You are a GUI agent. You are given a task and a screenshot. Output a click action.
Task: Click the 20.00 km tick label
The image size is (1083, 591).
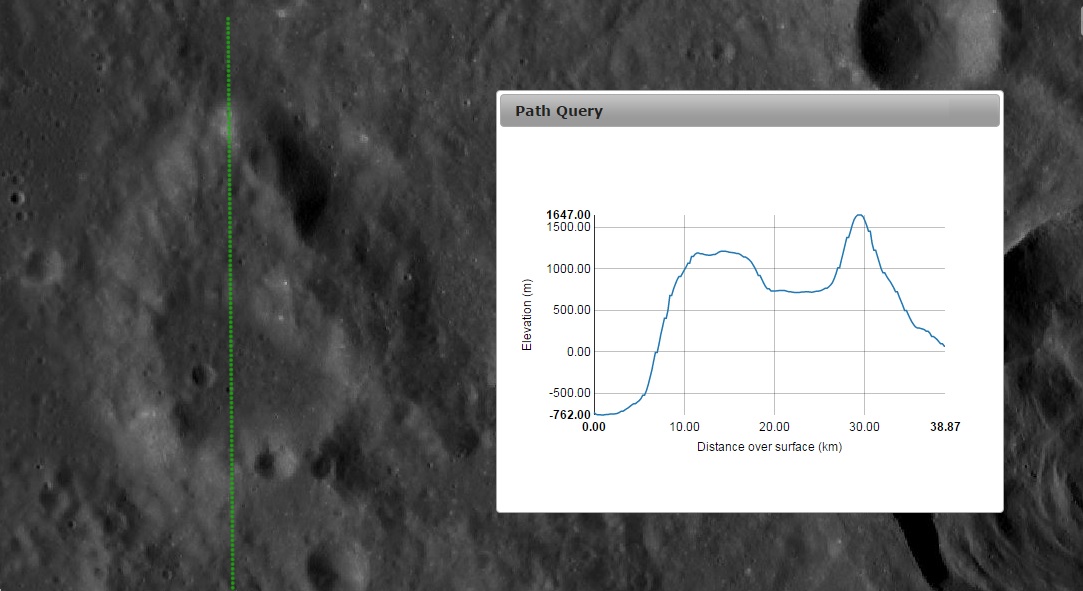[x=774, y=426]
